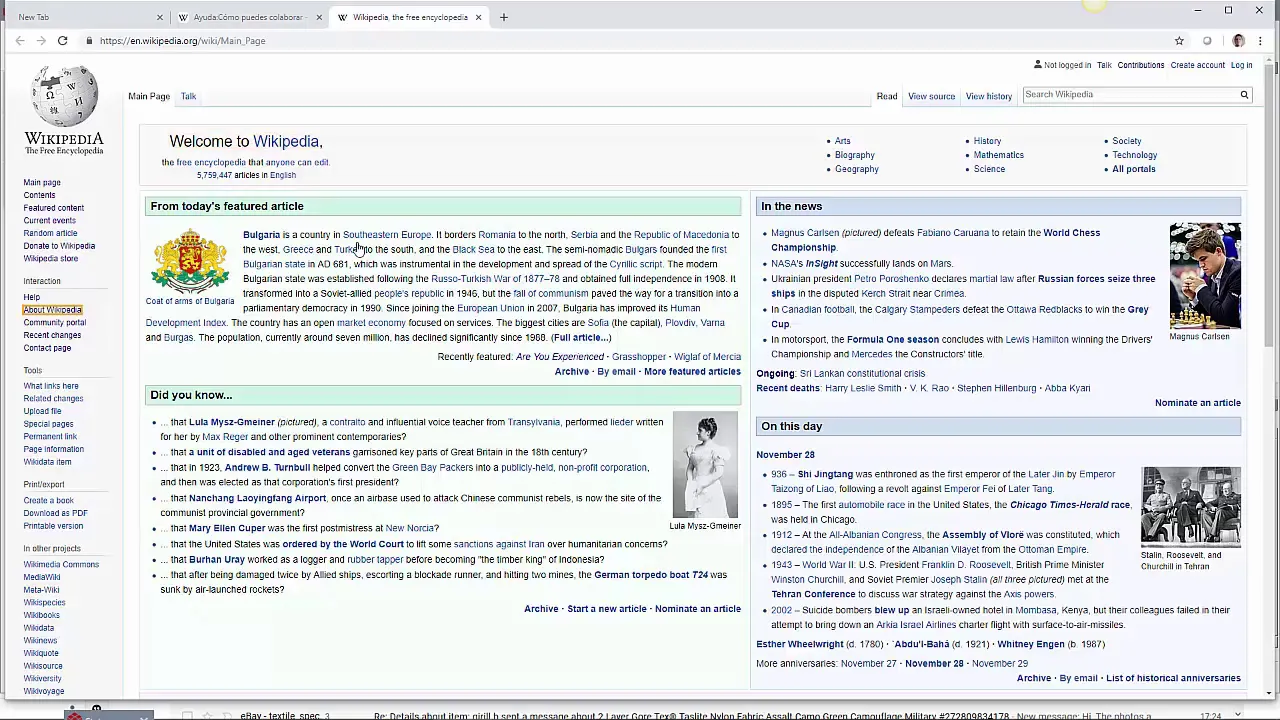Click What links here tool
The width and height of the screenshot is (1280, 720).
pyautogui.click(x=51, y=386)
